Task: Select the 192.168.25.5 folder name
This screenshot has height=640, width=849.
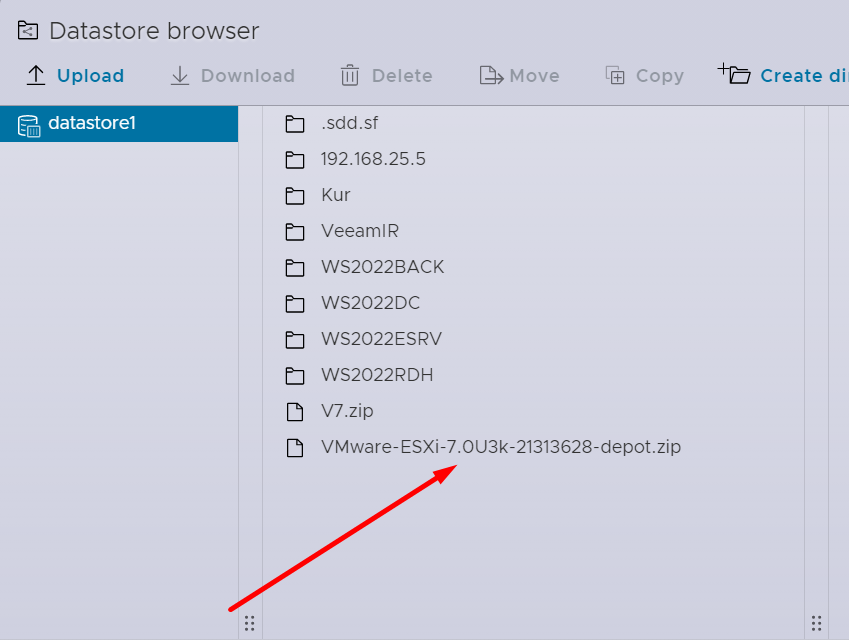Action: 373,159
